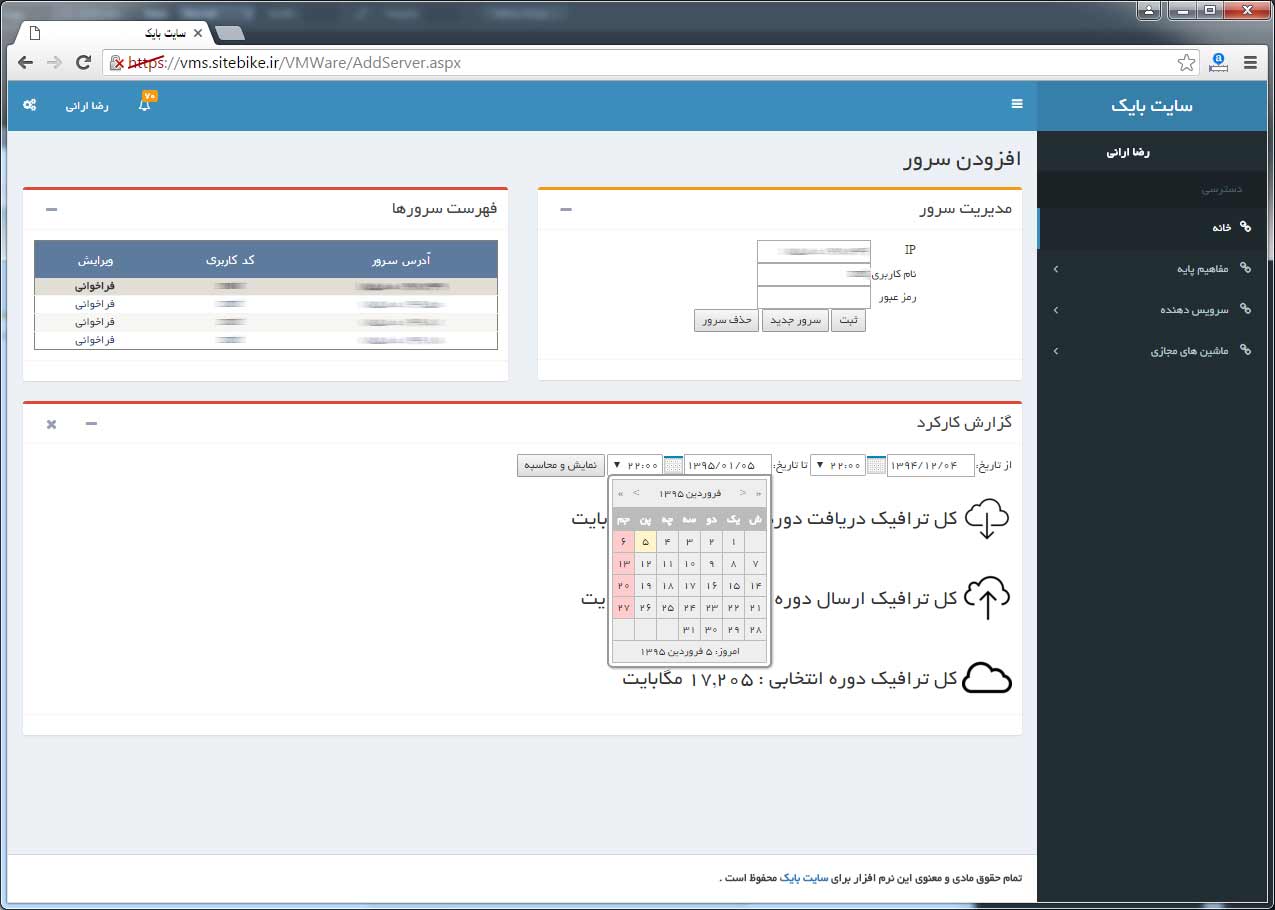Collapse the مدیریت سرور panel
The image size is (1275, 910).
point(566,209)
